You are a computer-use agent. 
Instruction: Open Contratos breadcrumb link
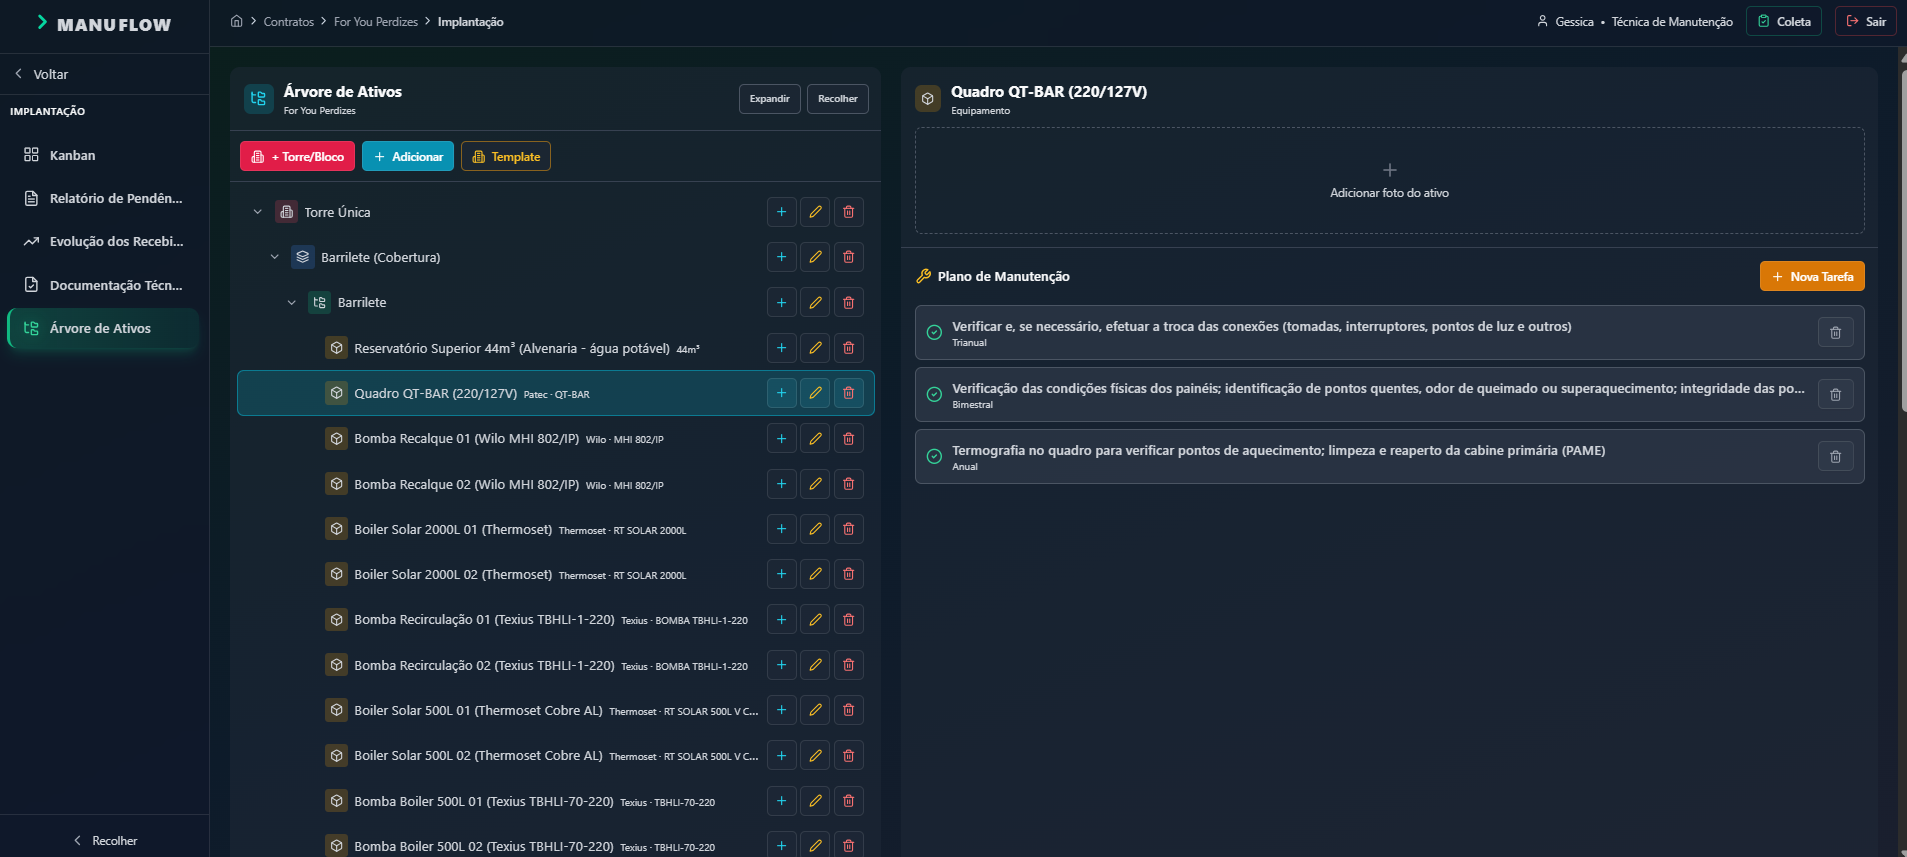(x=288, y=21)
